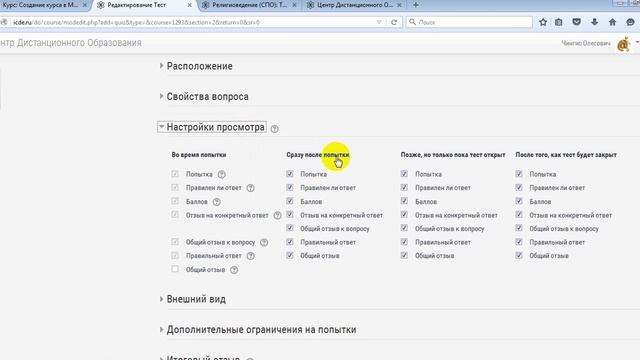640x360 pixels.
Task: Click После того, как тест будет закрыт heading
Action: click(x=566, y=155)
